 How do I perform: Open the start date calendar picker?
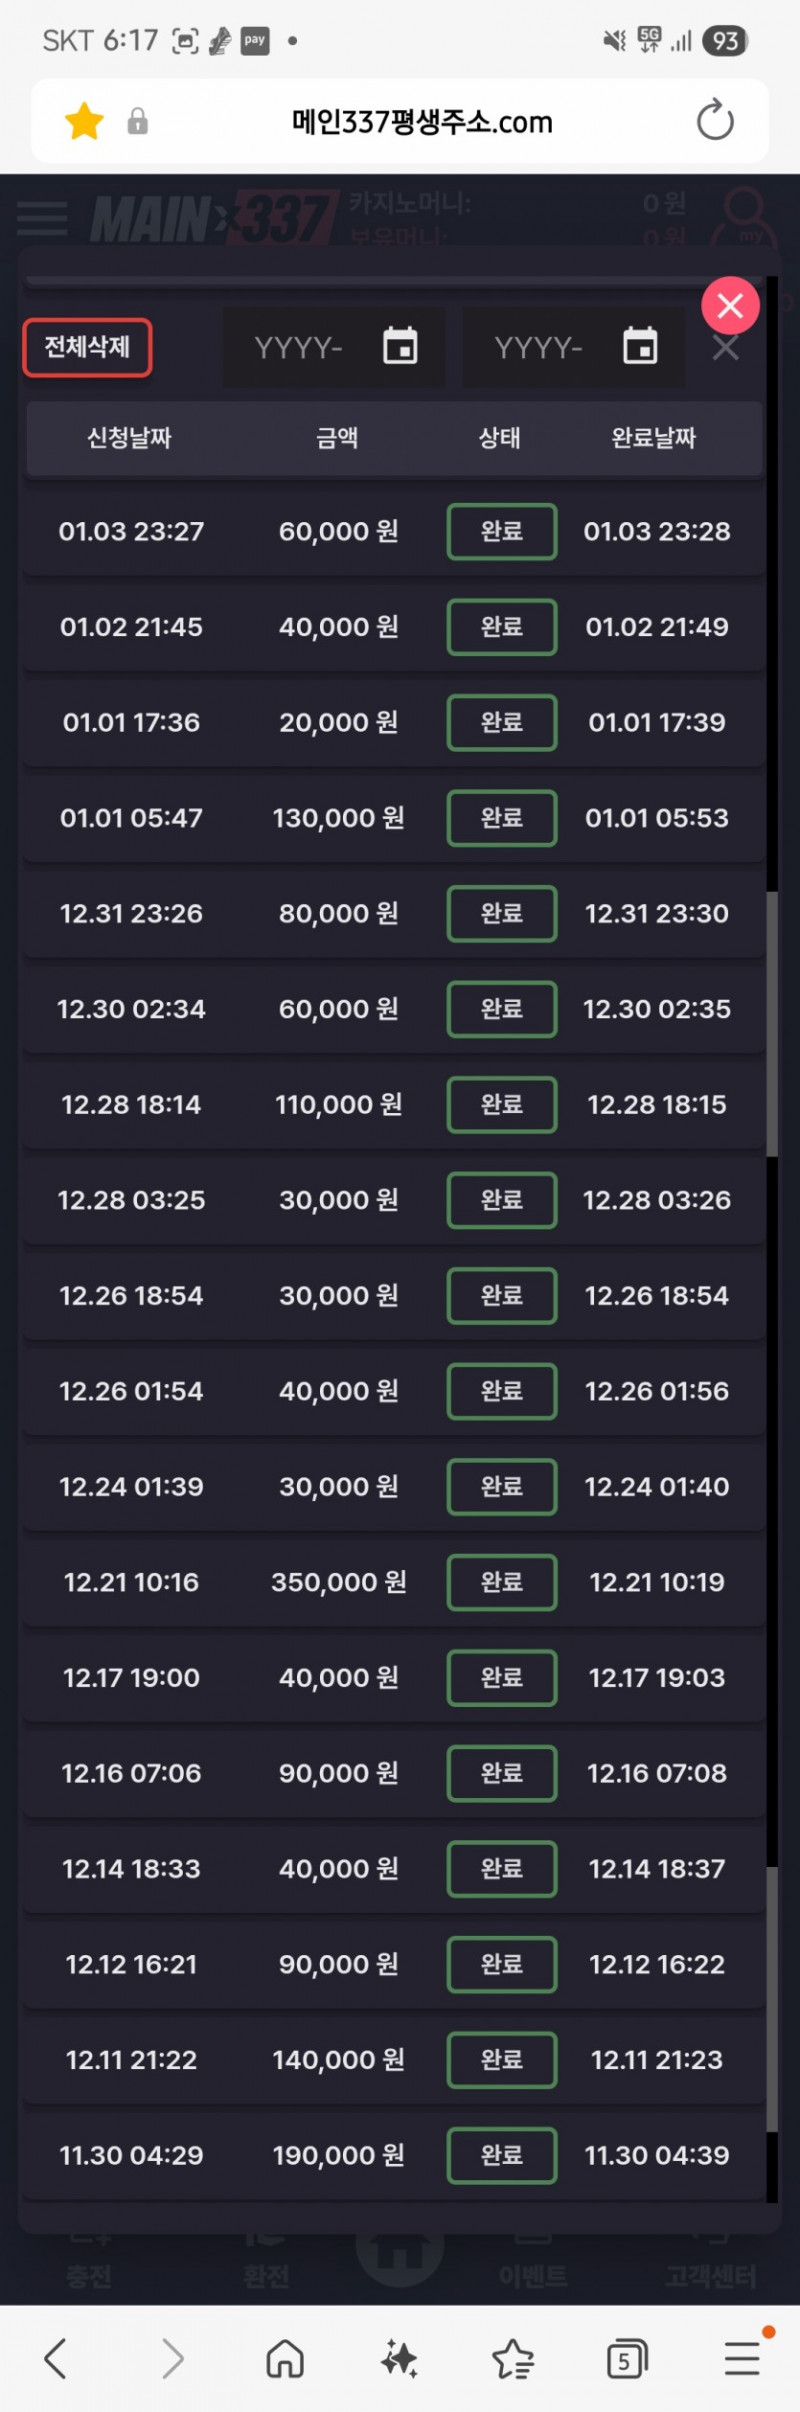pyautogui.click(x=400, y=346)
